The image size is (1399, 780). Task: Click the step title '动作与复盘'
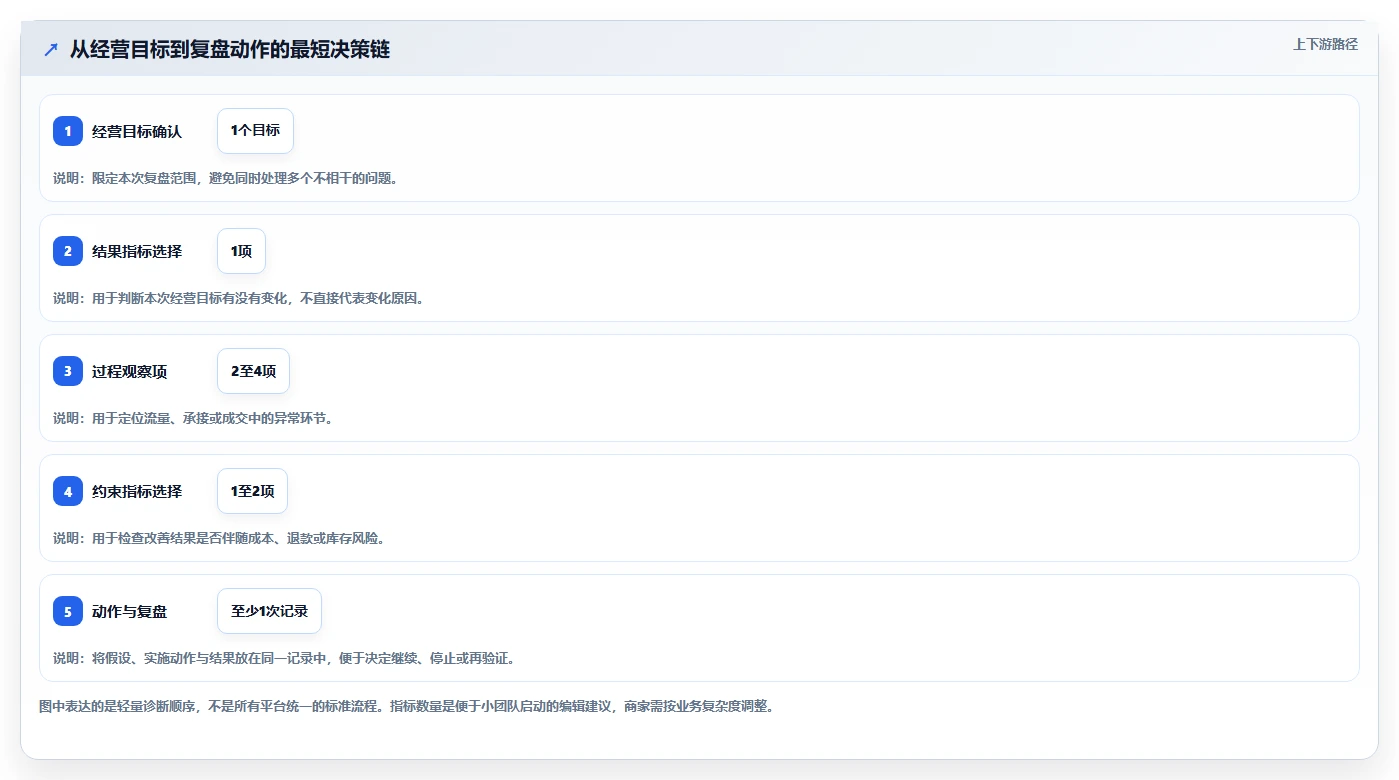(130, 611)
